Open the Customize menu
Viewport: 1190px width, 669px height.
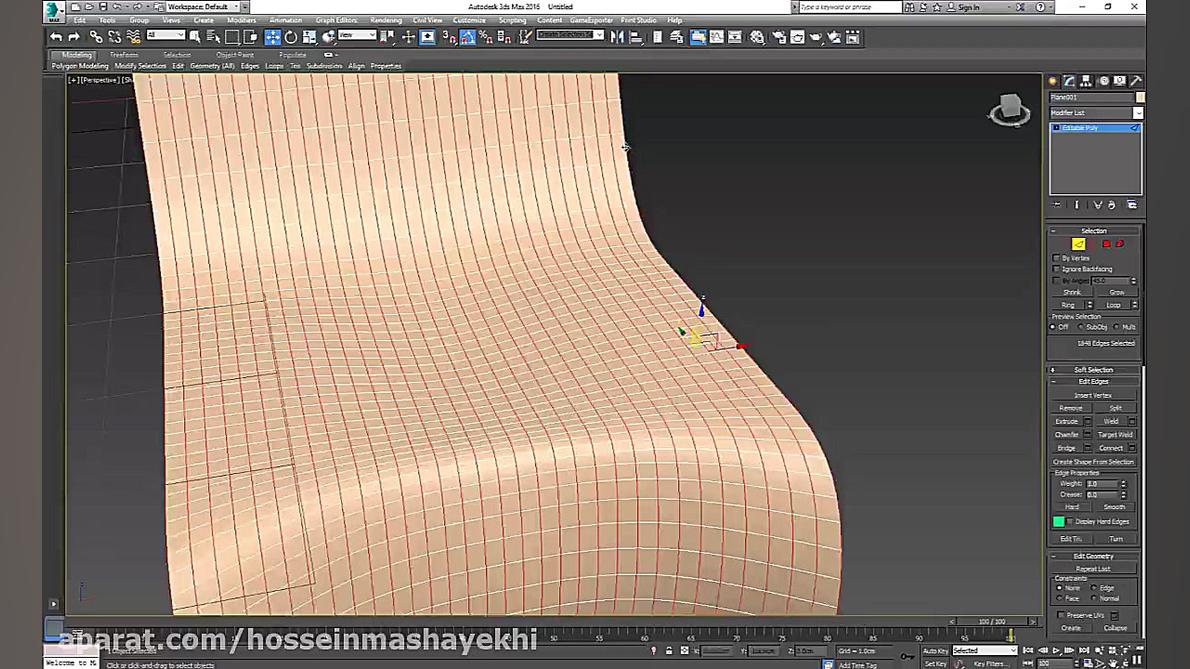point(469,20)
